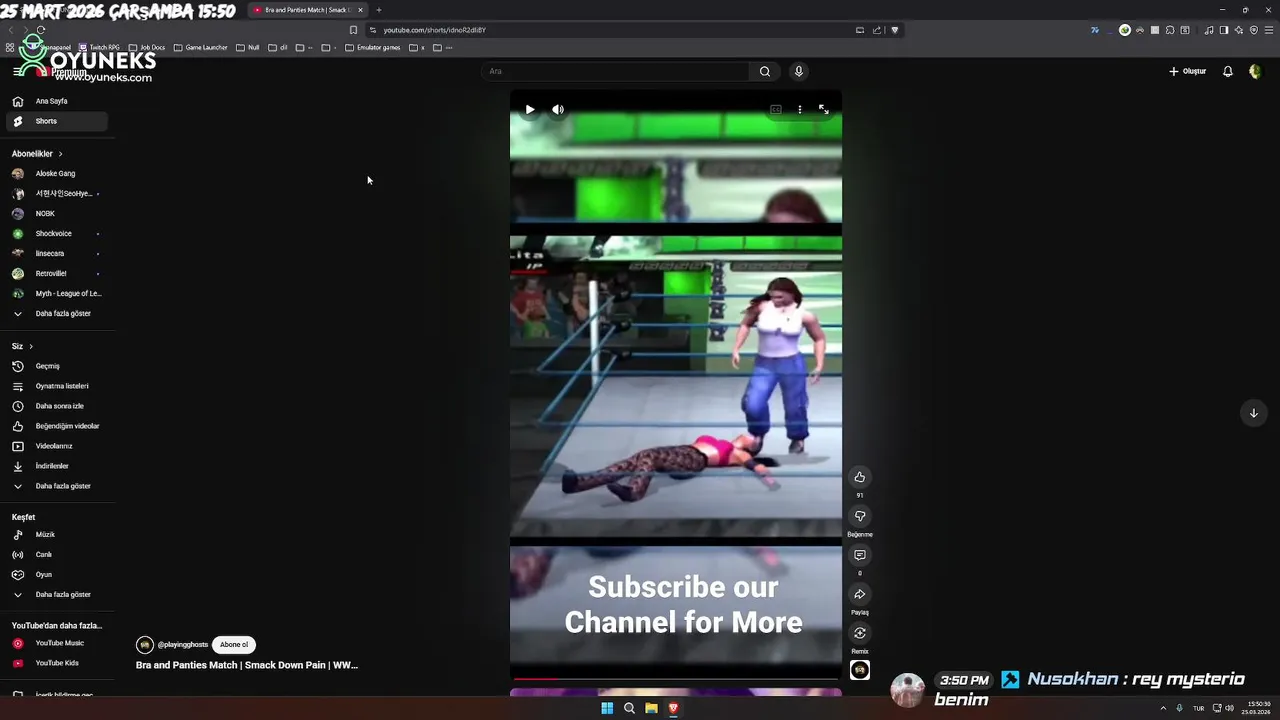Open the Windows Start menu
This screenshot has width=1280, height=720.
tap(607, 708)
